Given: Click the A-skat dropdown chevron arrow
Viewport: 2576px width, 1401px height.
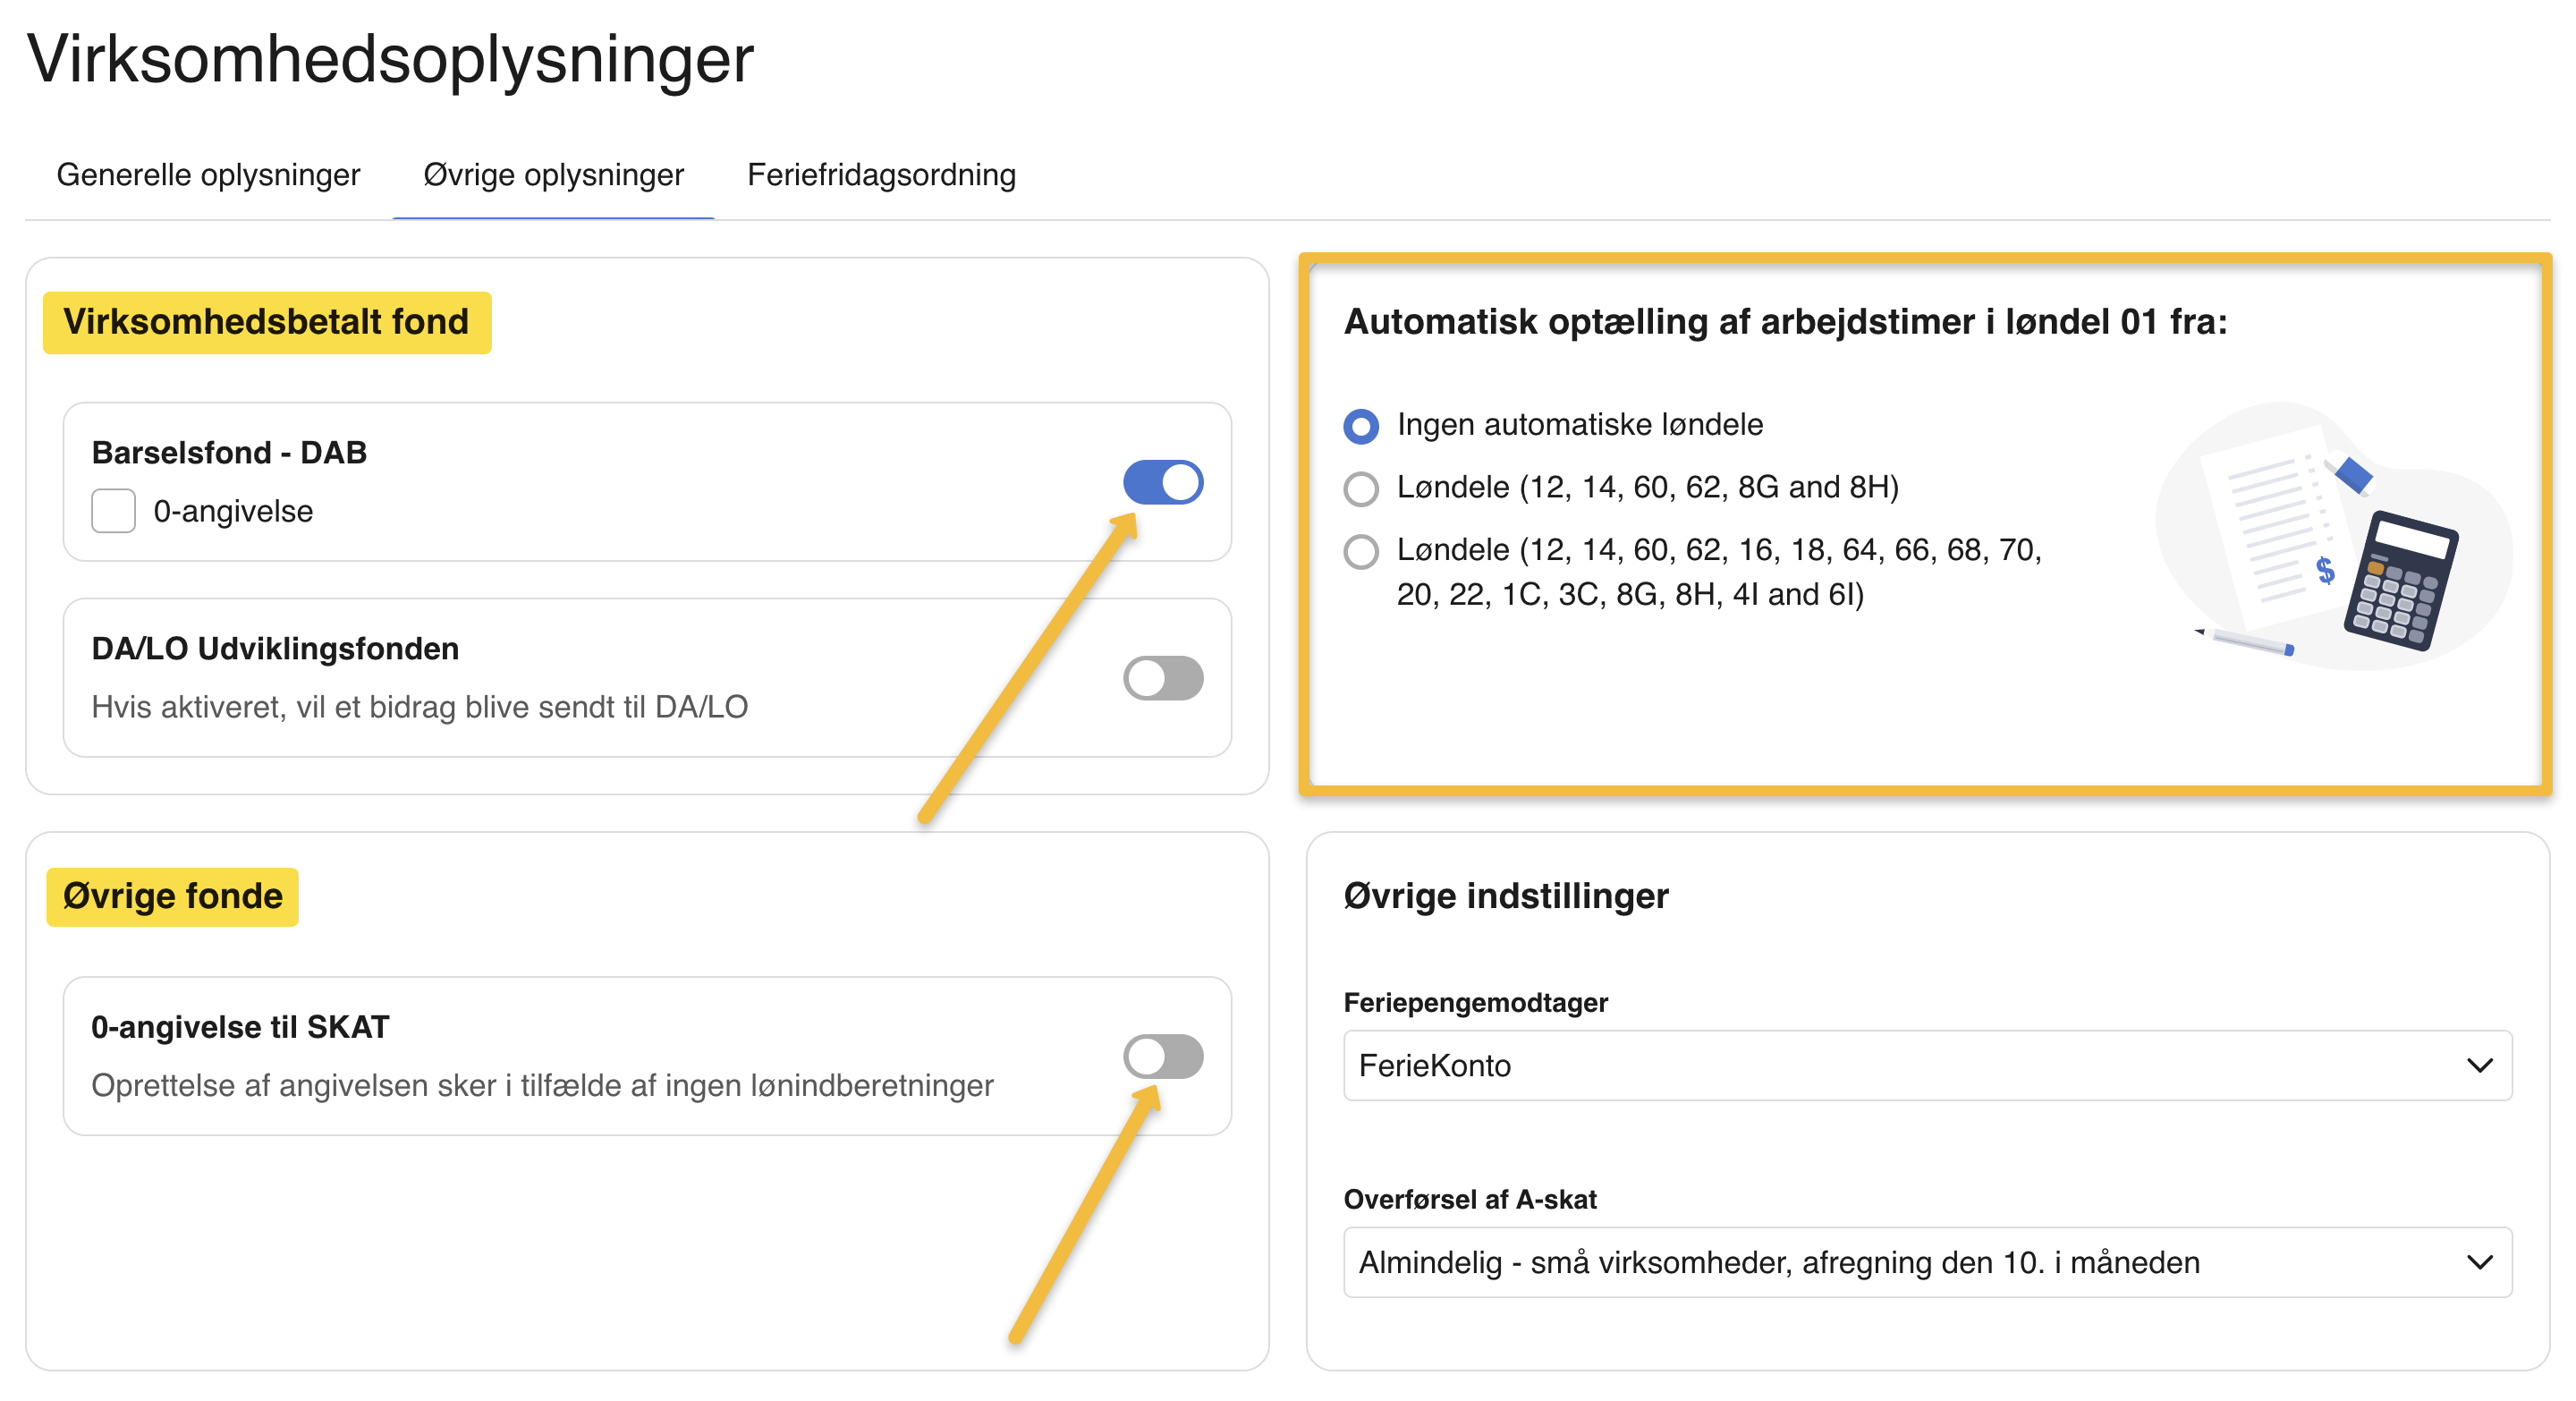Looking at the screenshot, I should (x=2479, y=1263).
